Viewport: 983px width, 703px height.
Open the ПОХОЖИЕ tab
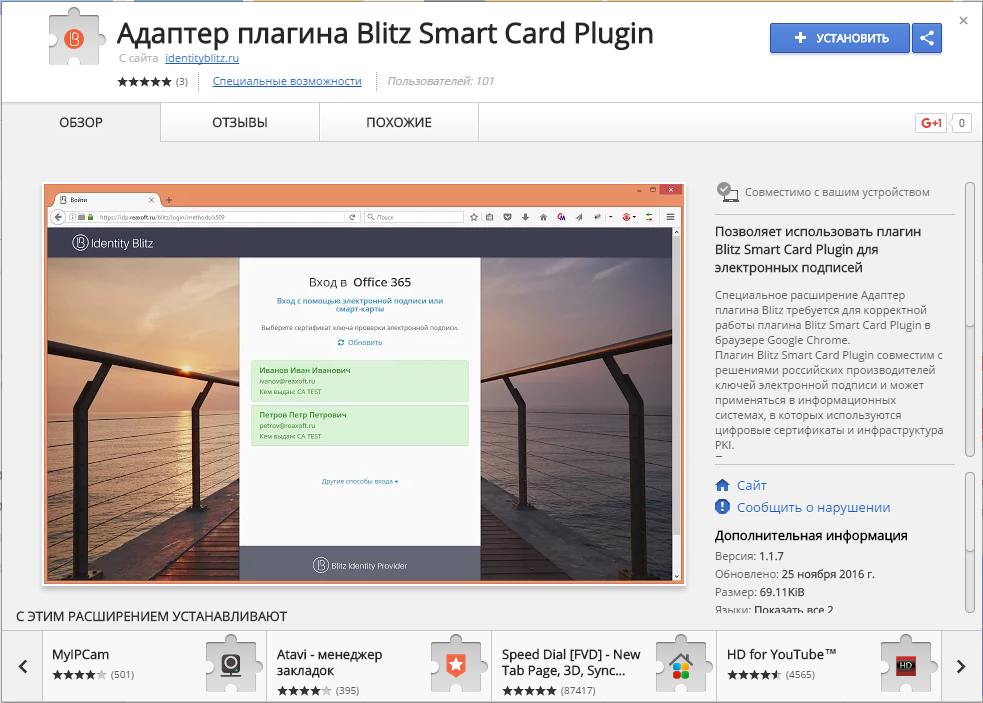(x=398, y=123)
